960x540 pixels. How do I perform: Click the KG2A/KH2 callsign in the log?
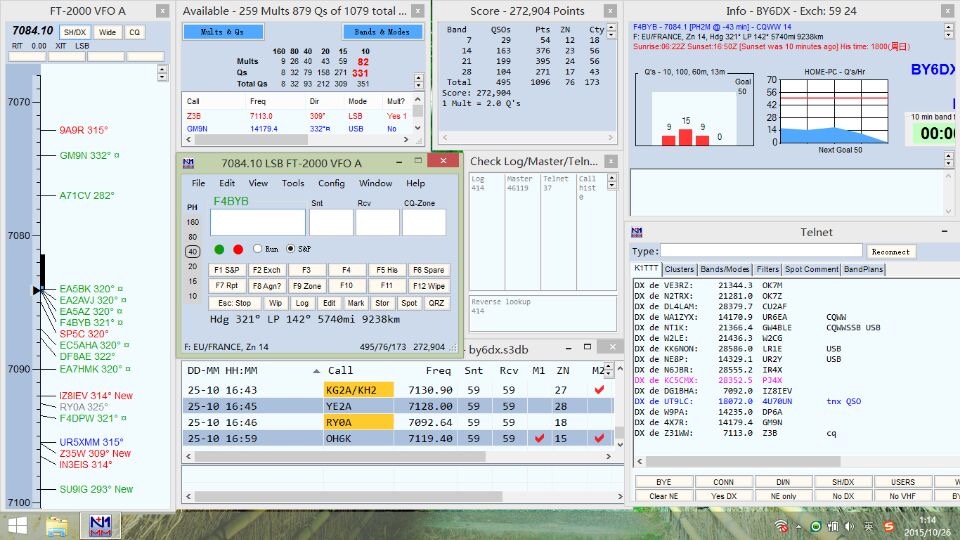359,390
